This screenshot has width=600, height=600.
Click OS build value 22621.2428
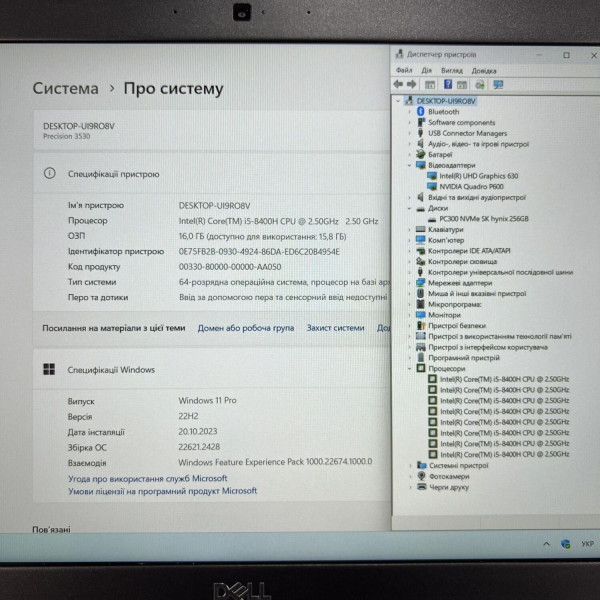pyautogui.click(x=199, y=447)
